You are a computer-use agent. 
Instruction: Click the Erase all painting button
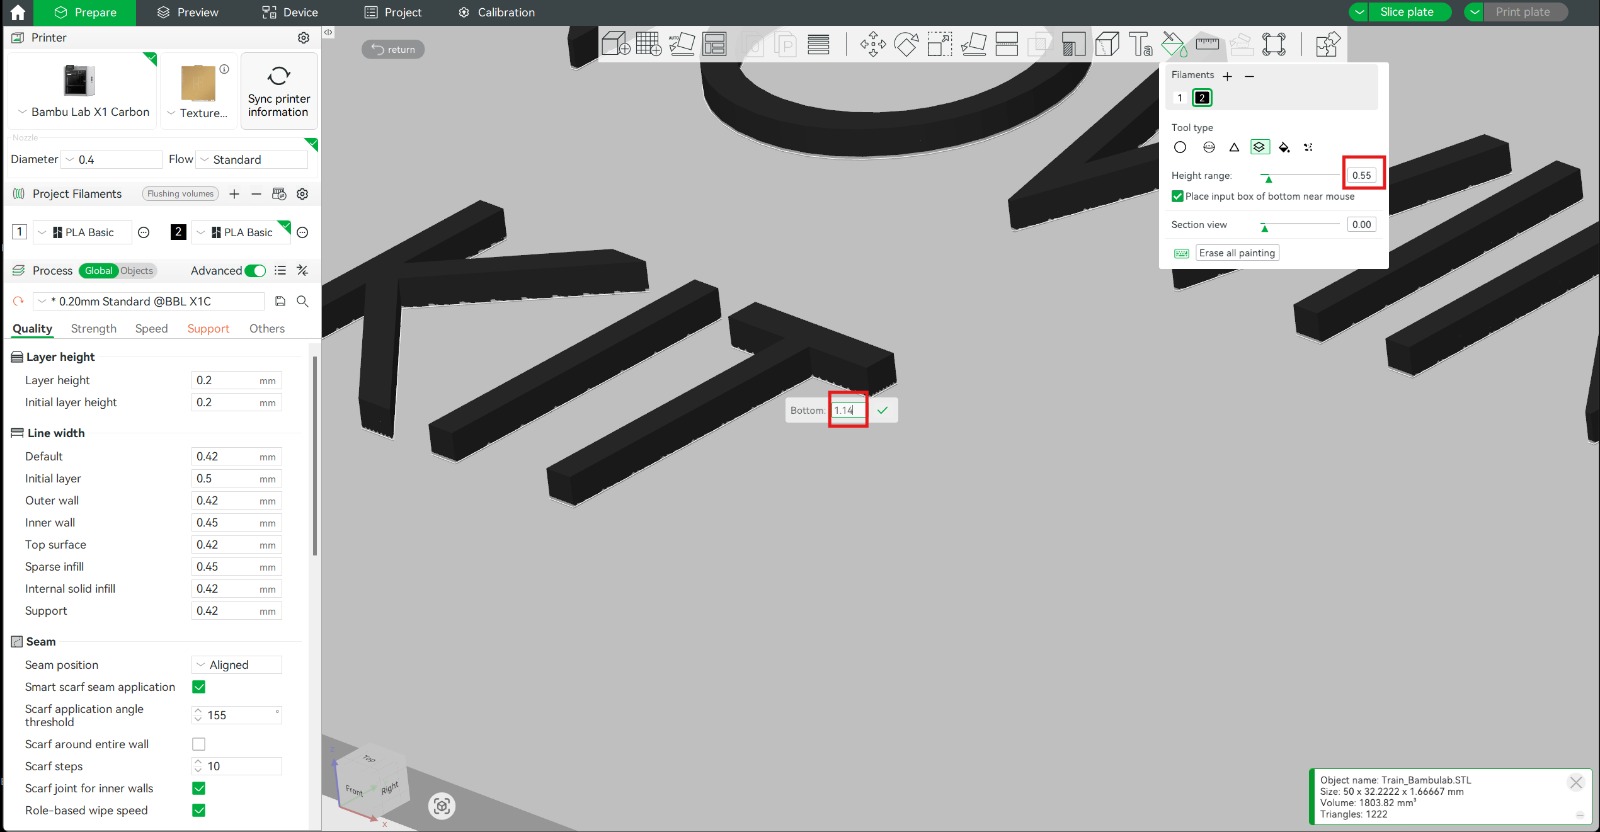(x=1237, y=253)
